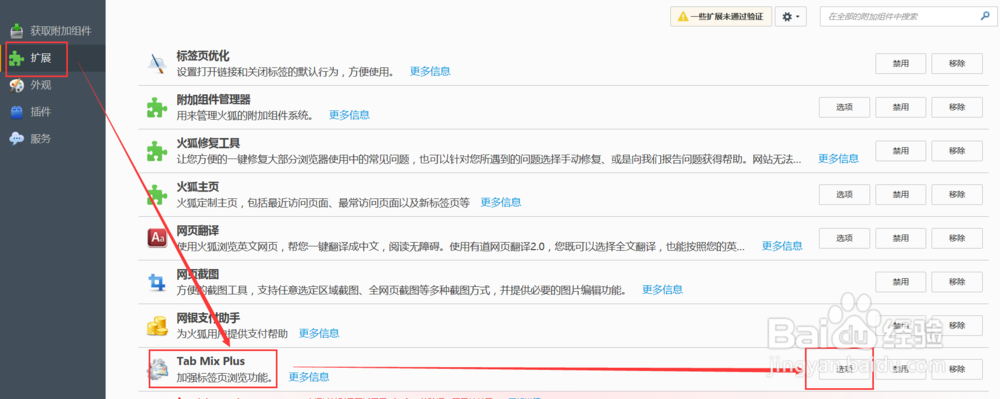
Task: Remove the 网银支付助手 extension
Action: [957, 325]
